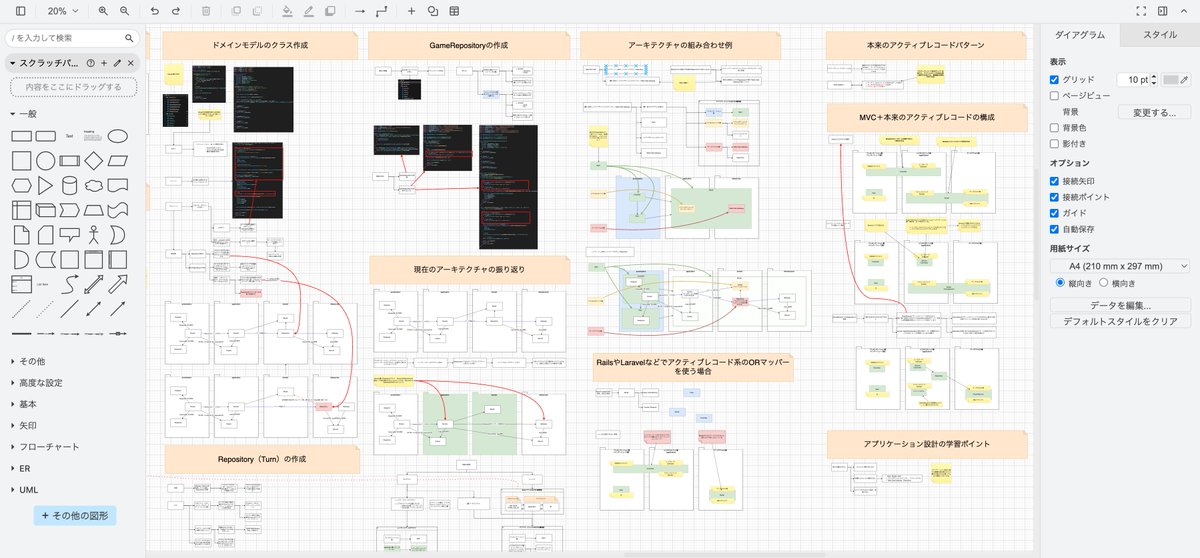Open the grid color swatch
The width and height of the screenshot is (1200, 558).
1176,79
